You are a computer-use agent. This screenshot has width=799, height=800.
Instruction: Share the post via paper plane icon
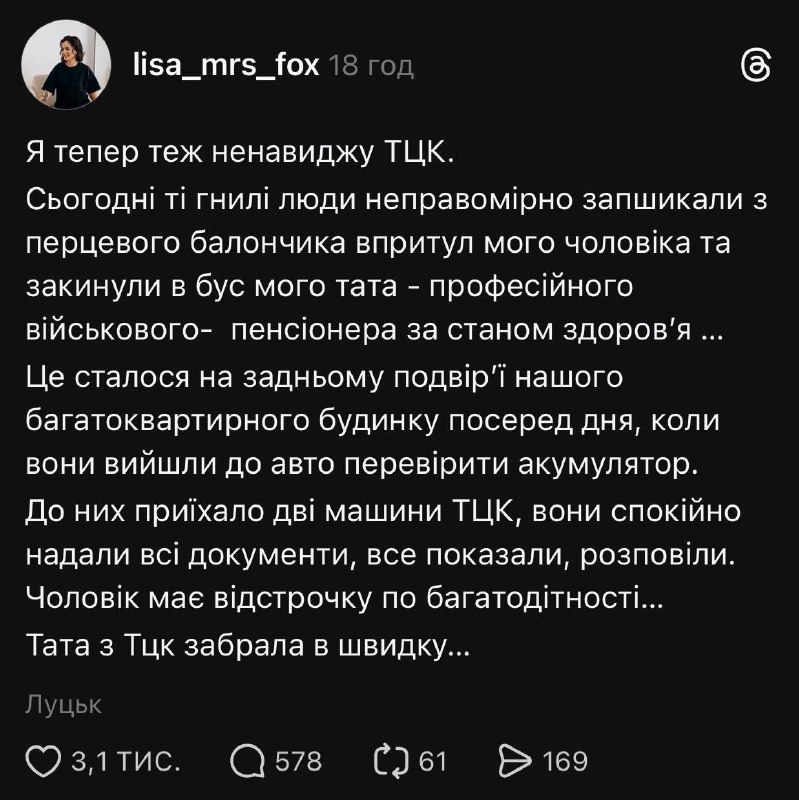click(514, 762)
